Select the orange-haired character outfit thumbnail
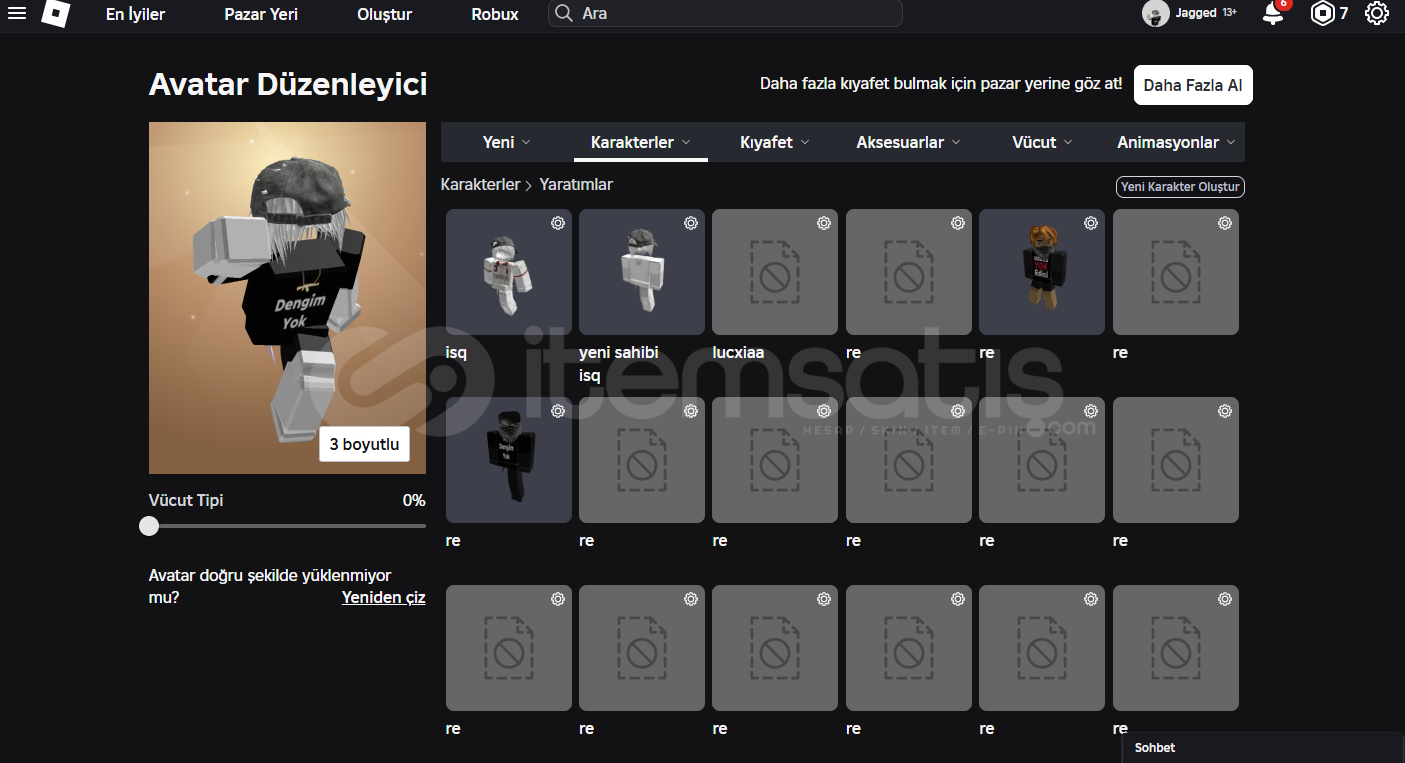Viewport: 1405px width, 763px height. 1042,272
